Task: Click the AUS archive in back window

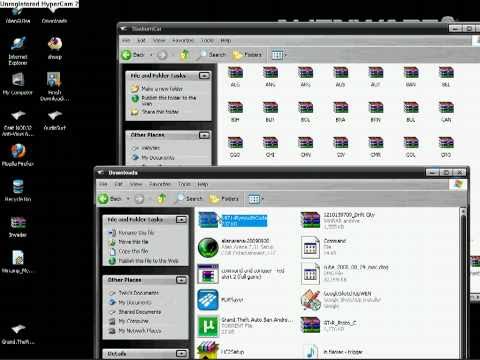Action: (x=341, y=76)
